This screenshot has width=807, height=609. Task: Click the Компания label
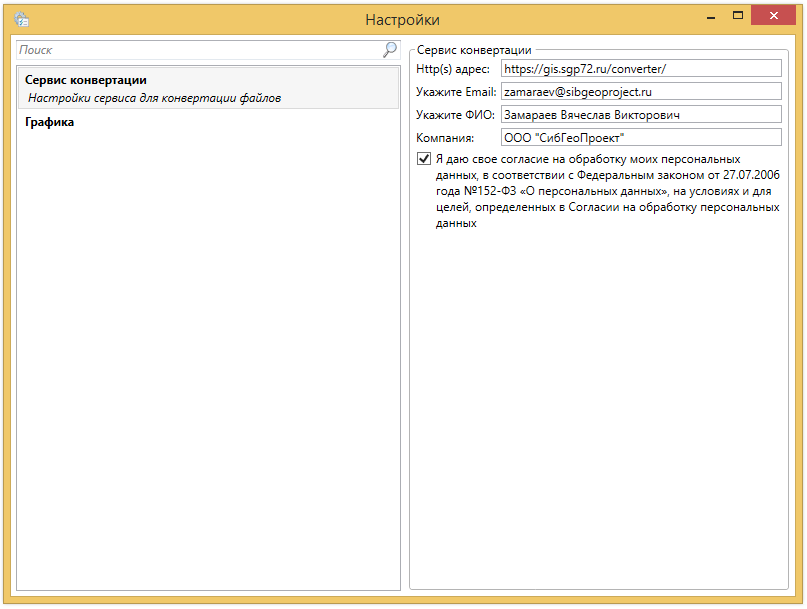pyautogui.click(x=445, y=138)
